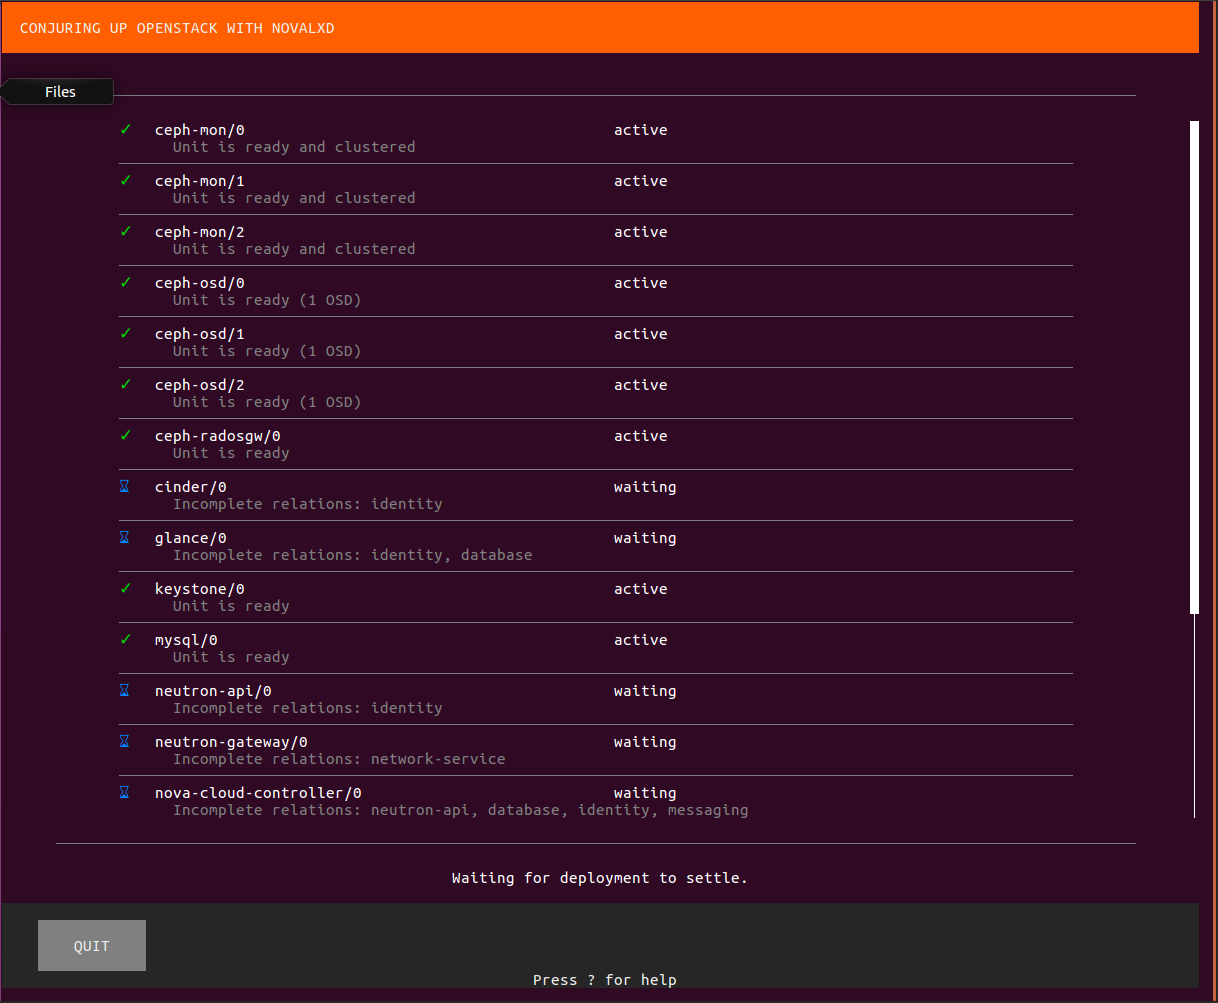Click the hourglass icon beside neutron-gateway/0
This screenshot has width=1218, height=1003.
(125, 741)
